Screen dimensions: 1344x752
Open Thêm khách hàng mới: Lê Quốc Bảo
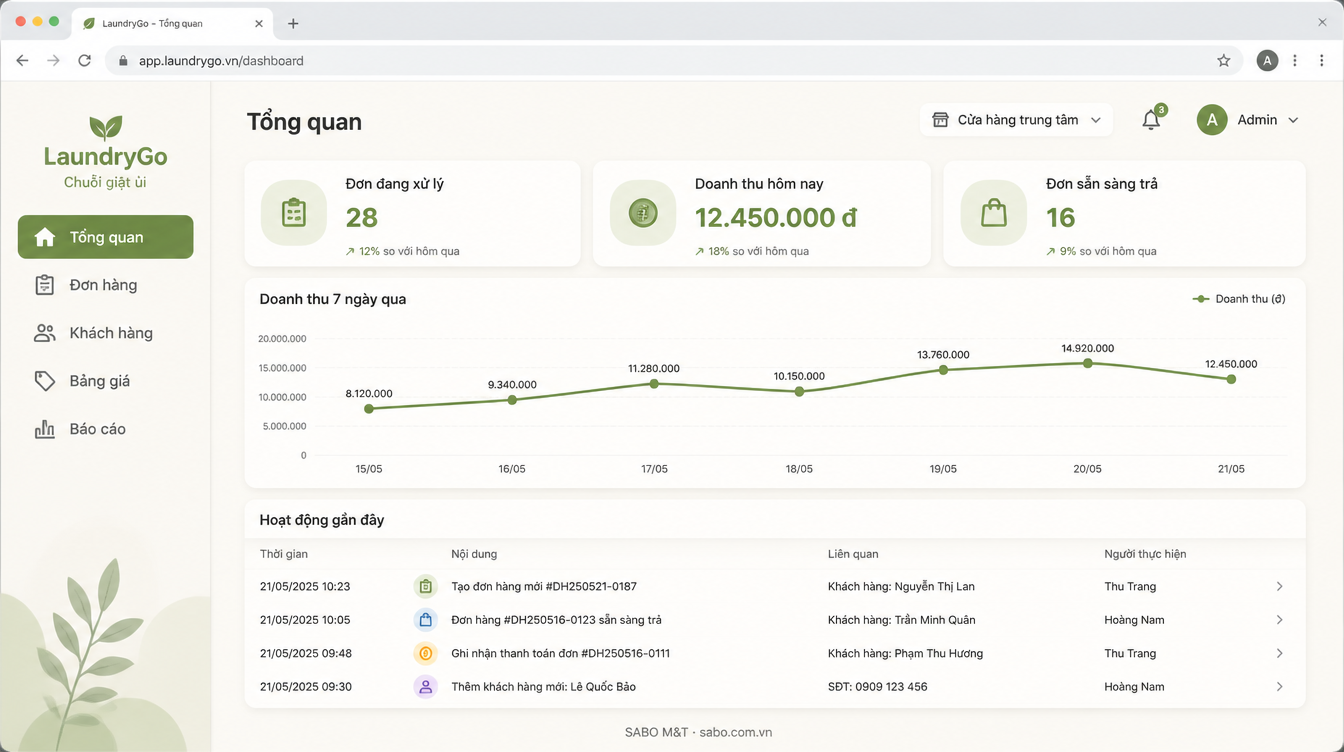pos(543,687)
